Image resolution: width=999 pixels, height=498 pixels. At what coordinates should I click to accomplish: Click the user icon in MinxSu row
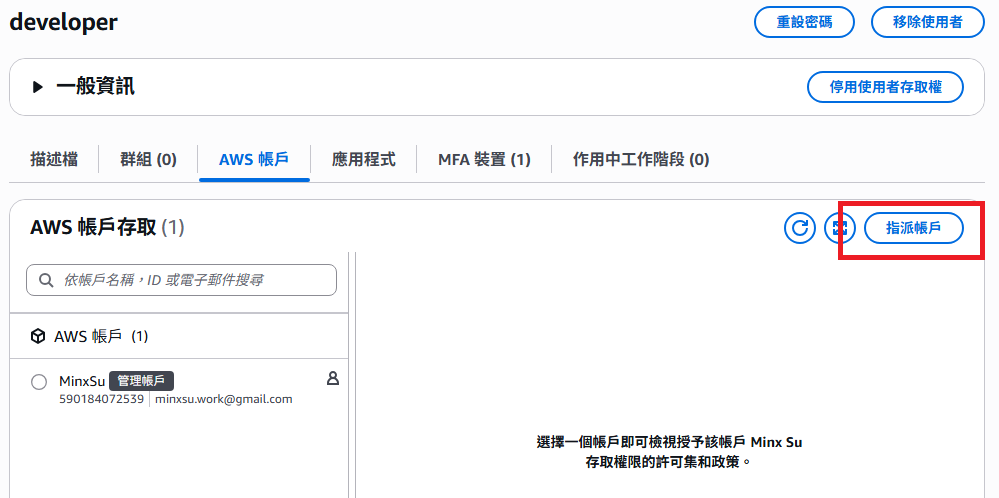click(333, 379)
